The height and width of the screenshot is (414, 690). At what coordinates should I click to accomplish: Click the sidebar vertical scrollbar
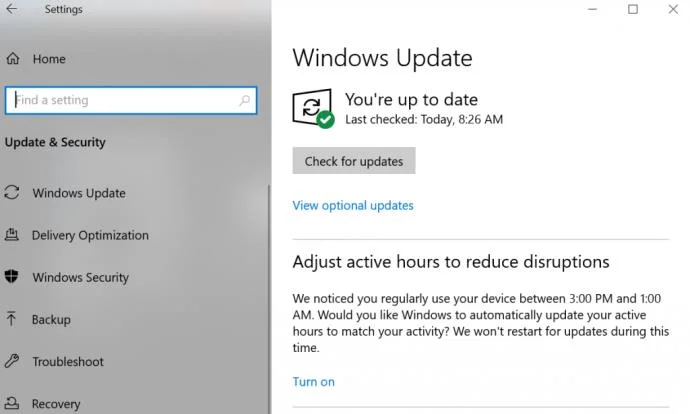(x=269, y=299)
